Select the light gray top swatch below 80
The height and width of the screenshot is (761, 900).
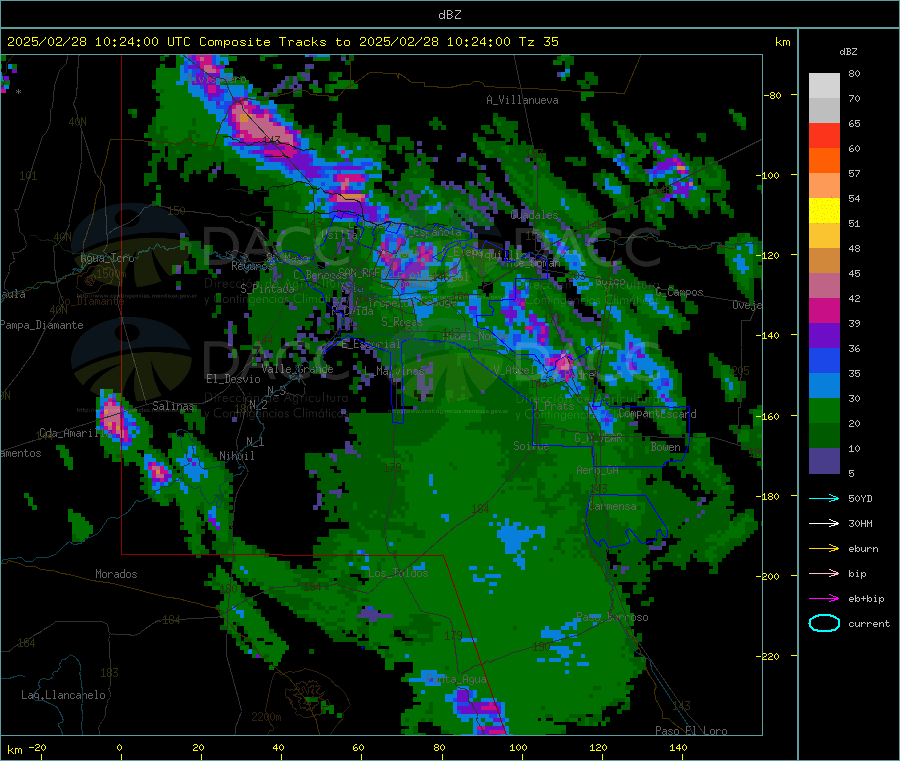point(824,86)
